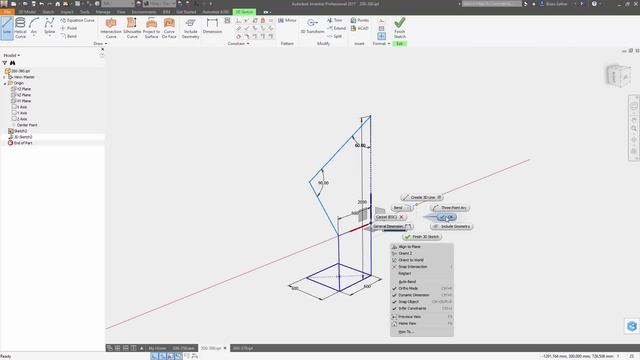Click the ViewCube in the canvas corner

[x=619, y=76]
